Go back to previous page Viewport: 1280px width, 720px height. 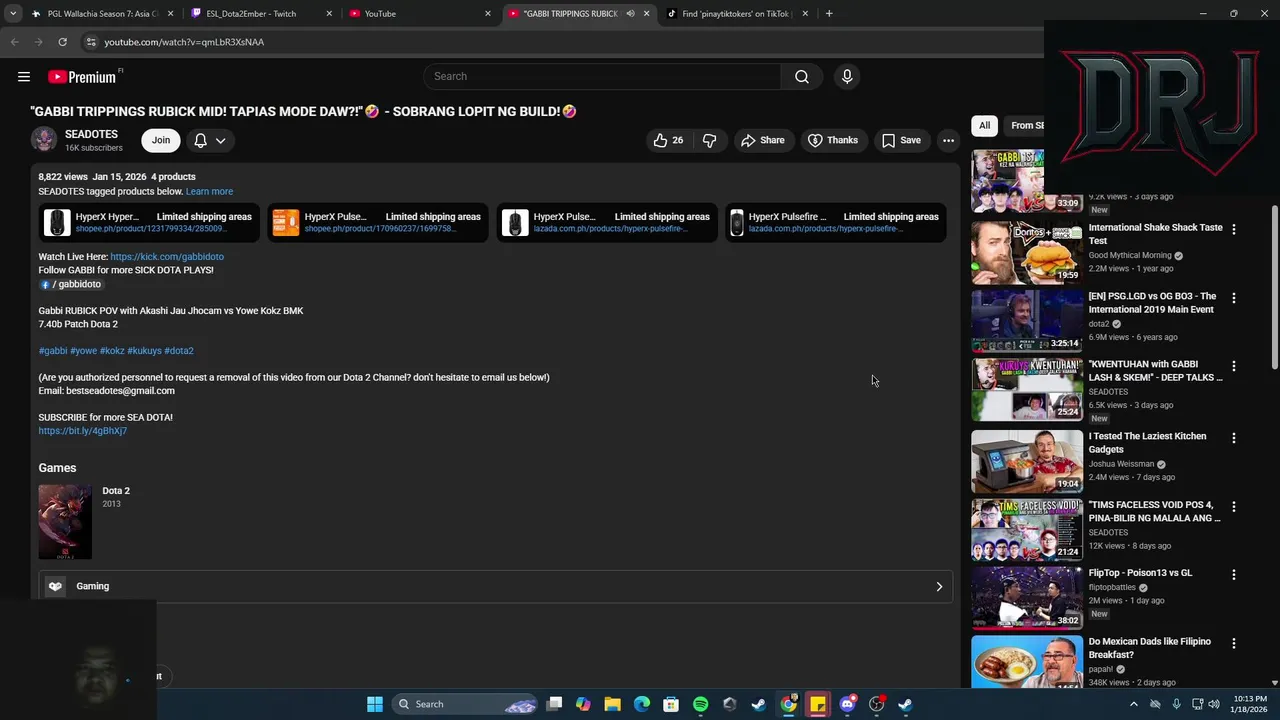coord(14,42)
